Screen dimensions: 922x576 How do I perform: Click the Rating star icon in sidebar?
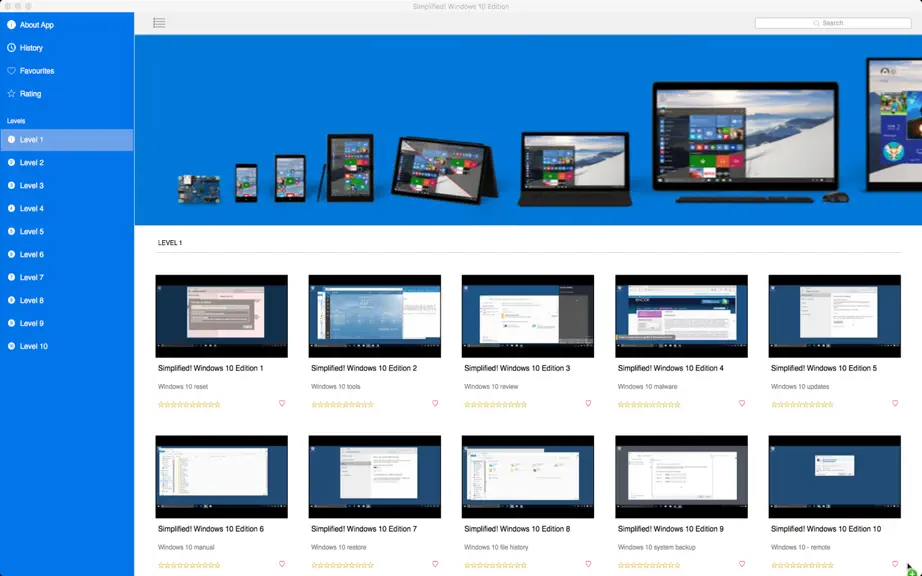click(x=11, y=93)
